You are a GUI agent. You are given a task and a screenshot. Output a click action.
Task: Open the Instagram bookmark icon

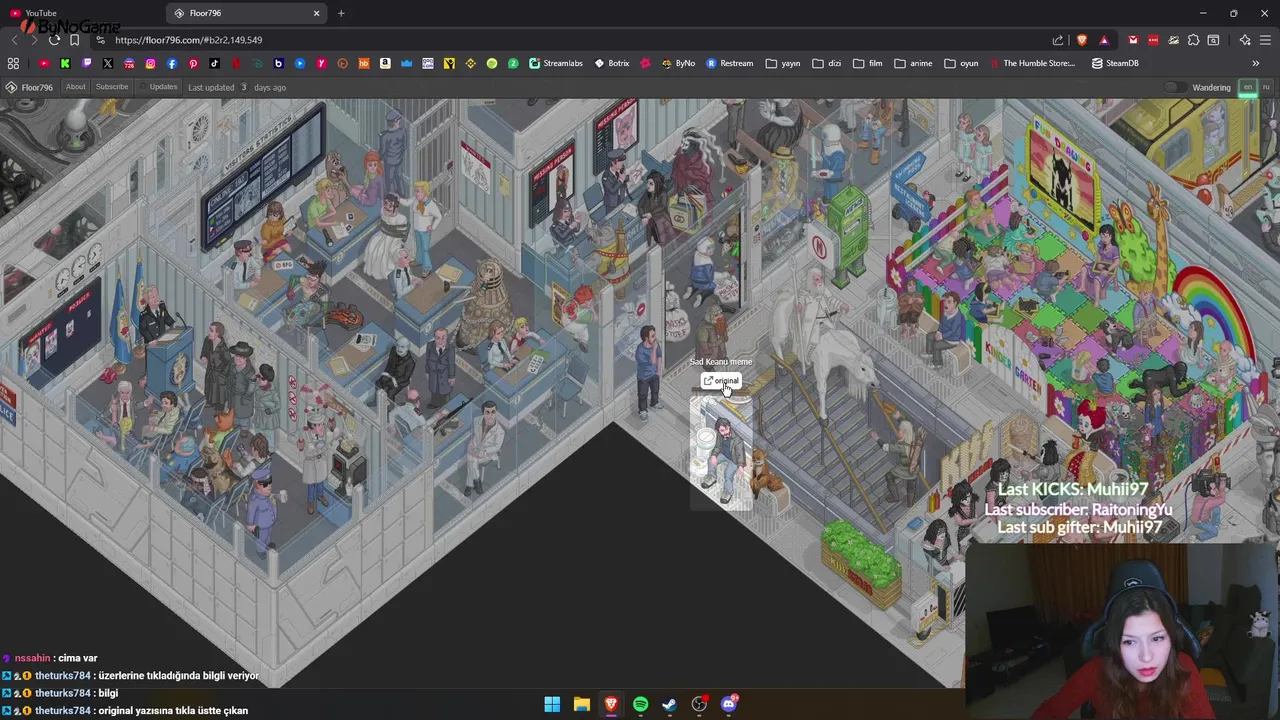coord(150,63)
